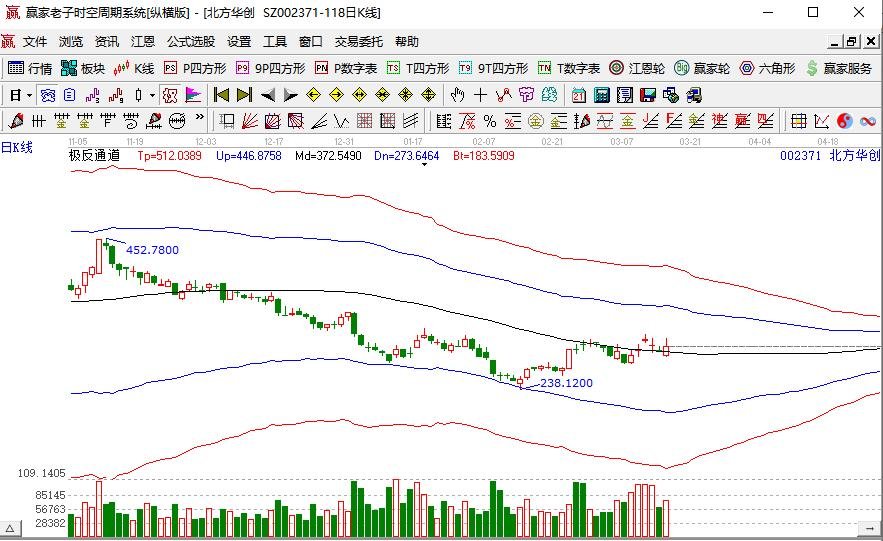Open the 浏览 menu
The width and height of the screenshot is (883, 541).
(70, 42)
